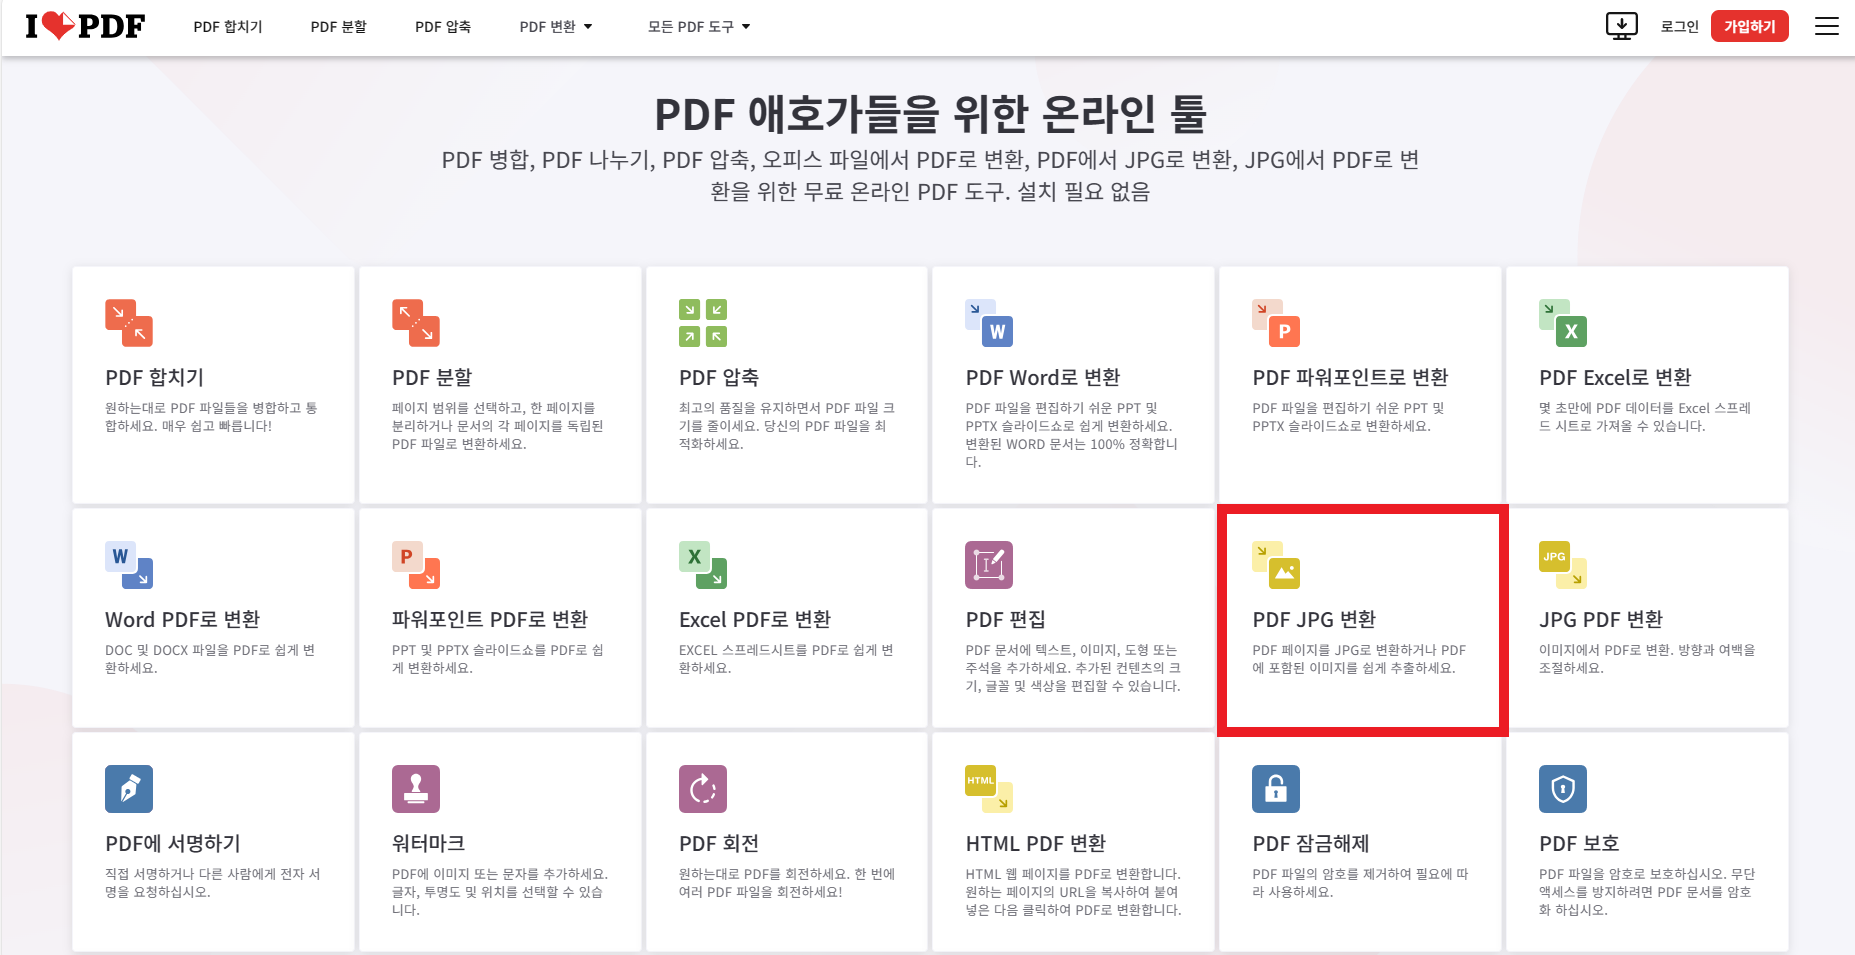This screenshot has height=955, width=1855.
Task: Choose the JPG PDF 변환 title
Action: pos(1601,620)
